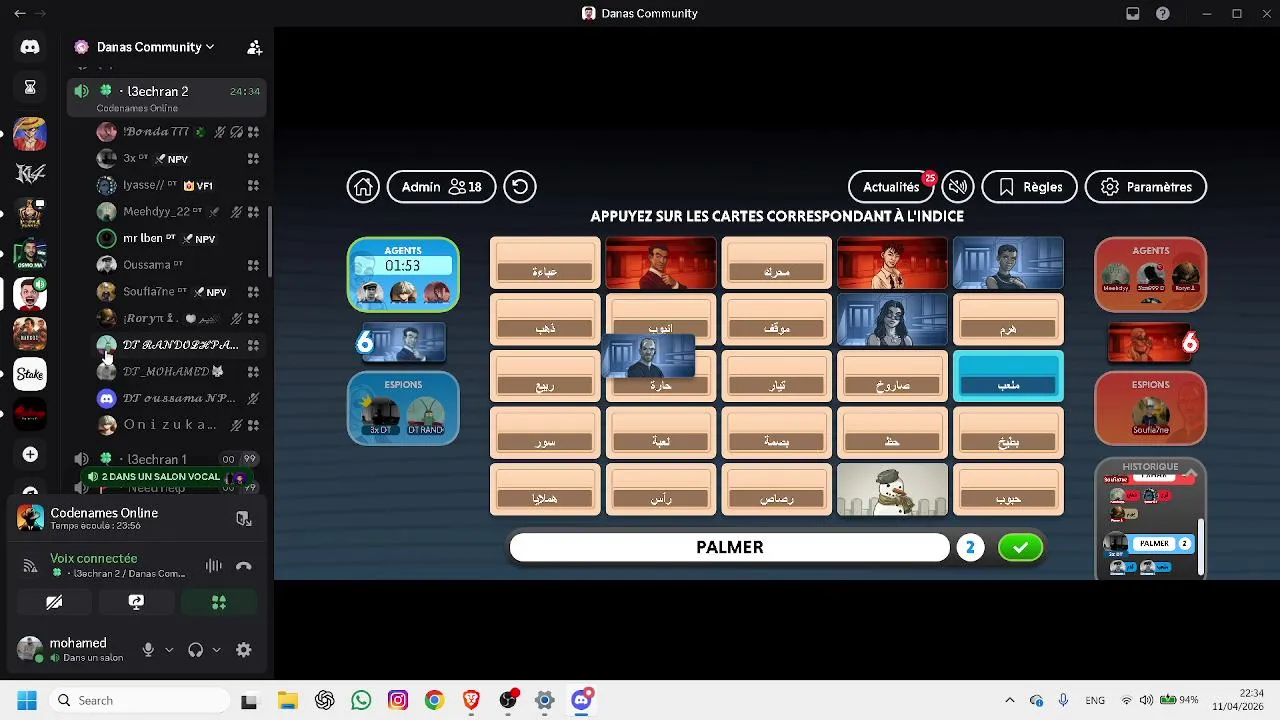Open Discord direct messages home icon
This screenshot has height=720, width=1280.
[30, 47]
